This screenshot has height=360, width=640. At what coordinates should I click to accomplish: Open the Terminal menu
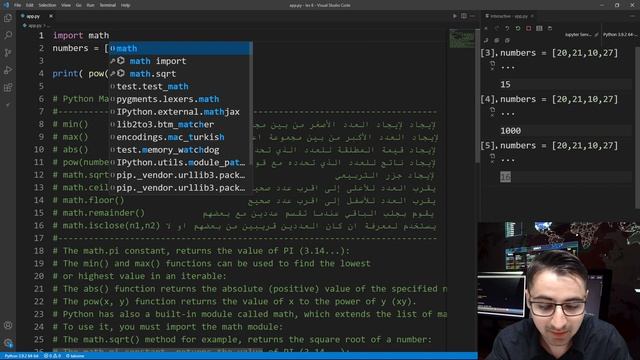coord(107,5)
